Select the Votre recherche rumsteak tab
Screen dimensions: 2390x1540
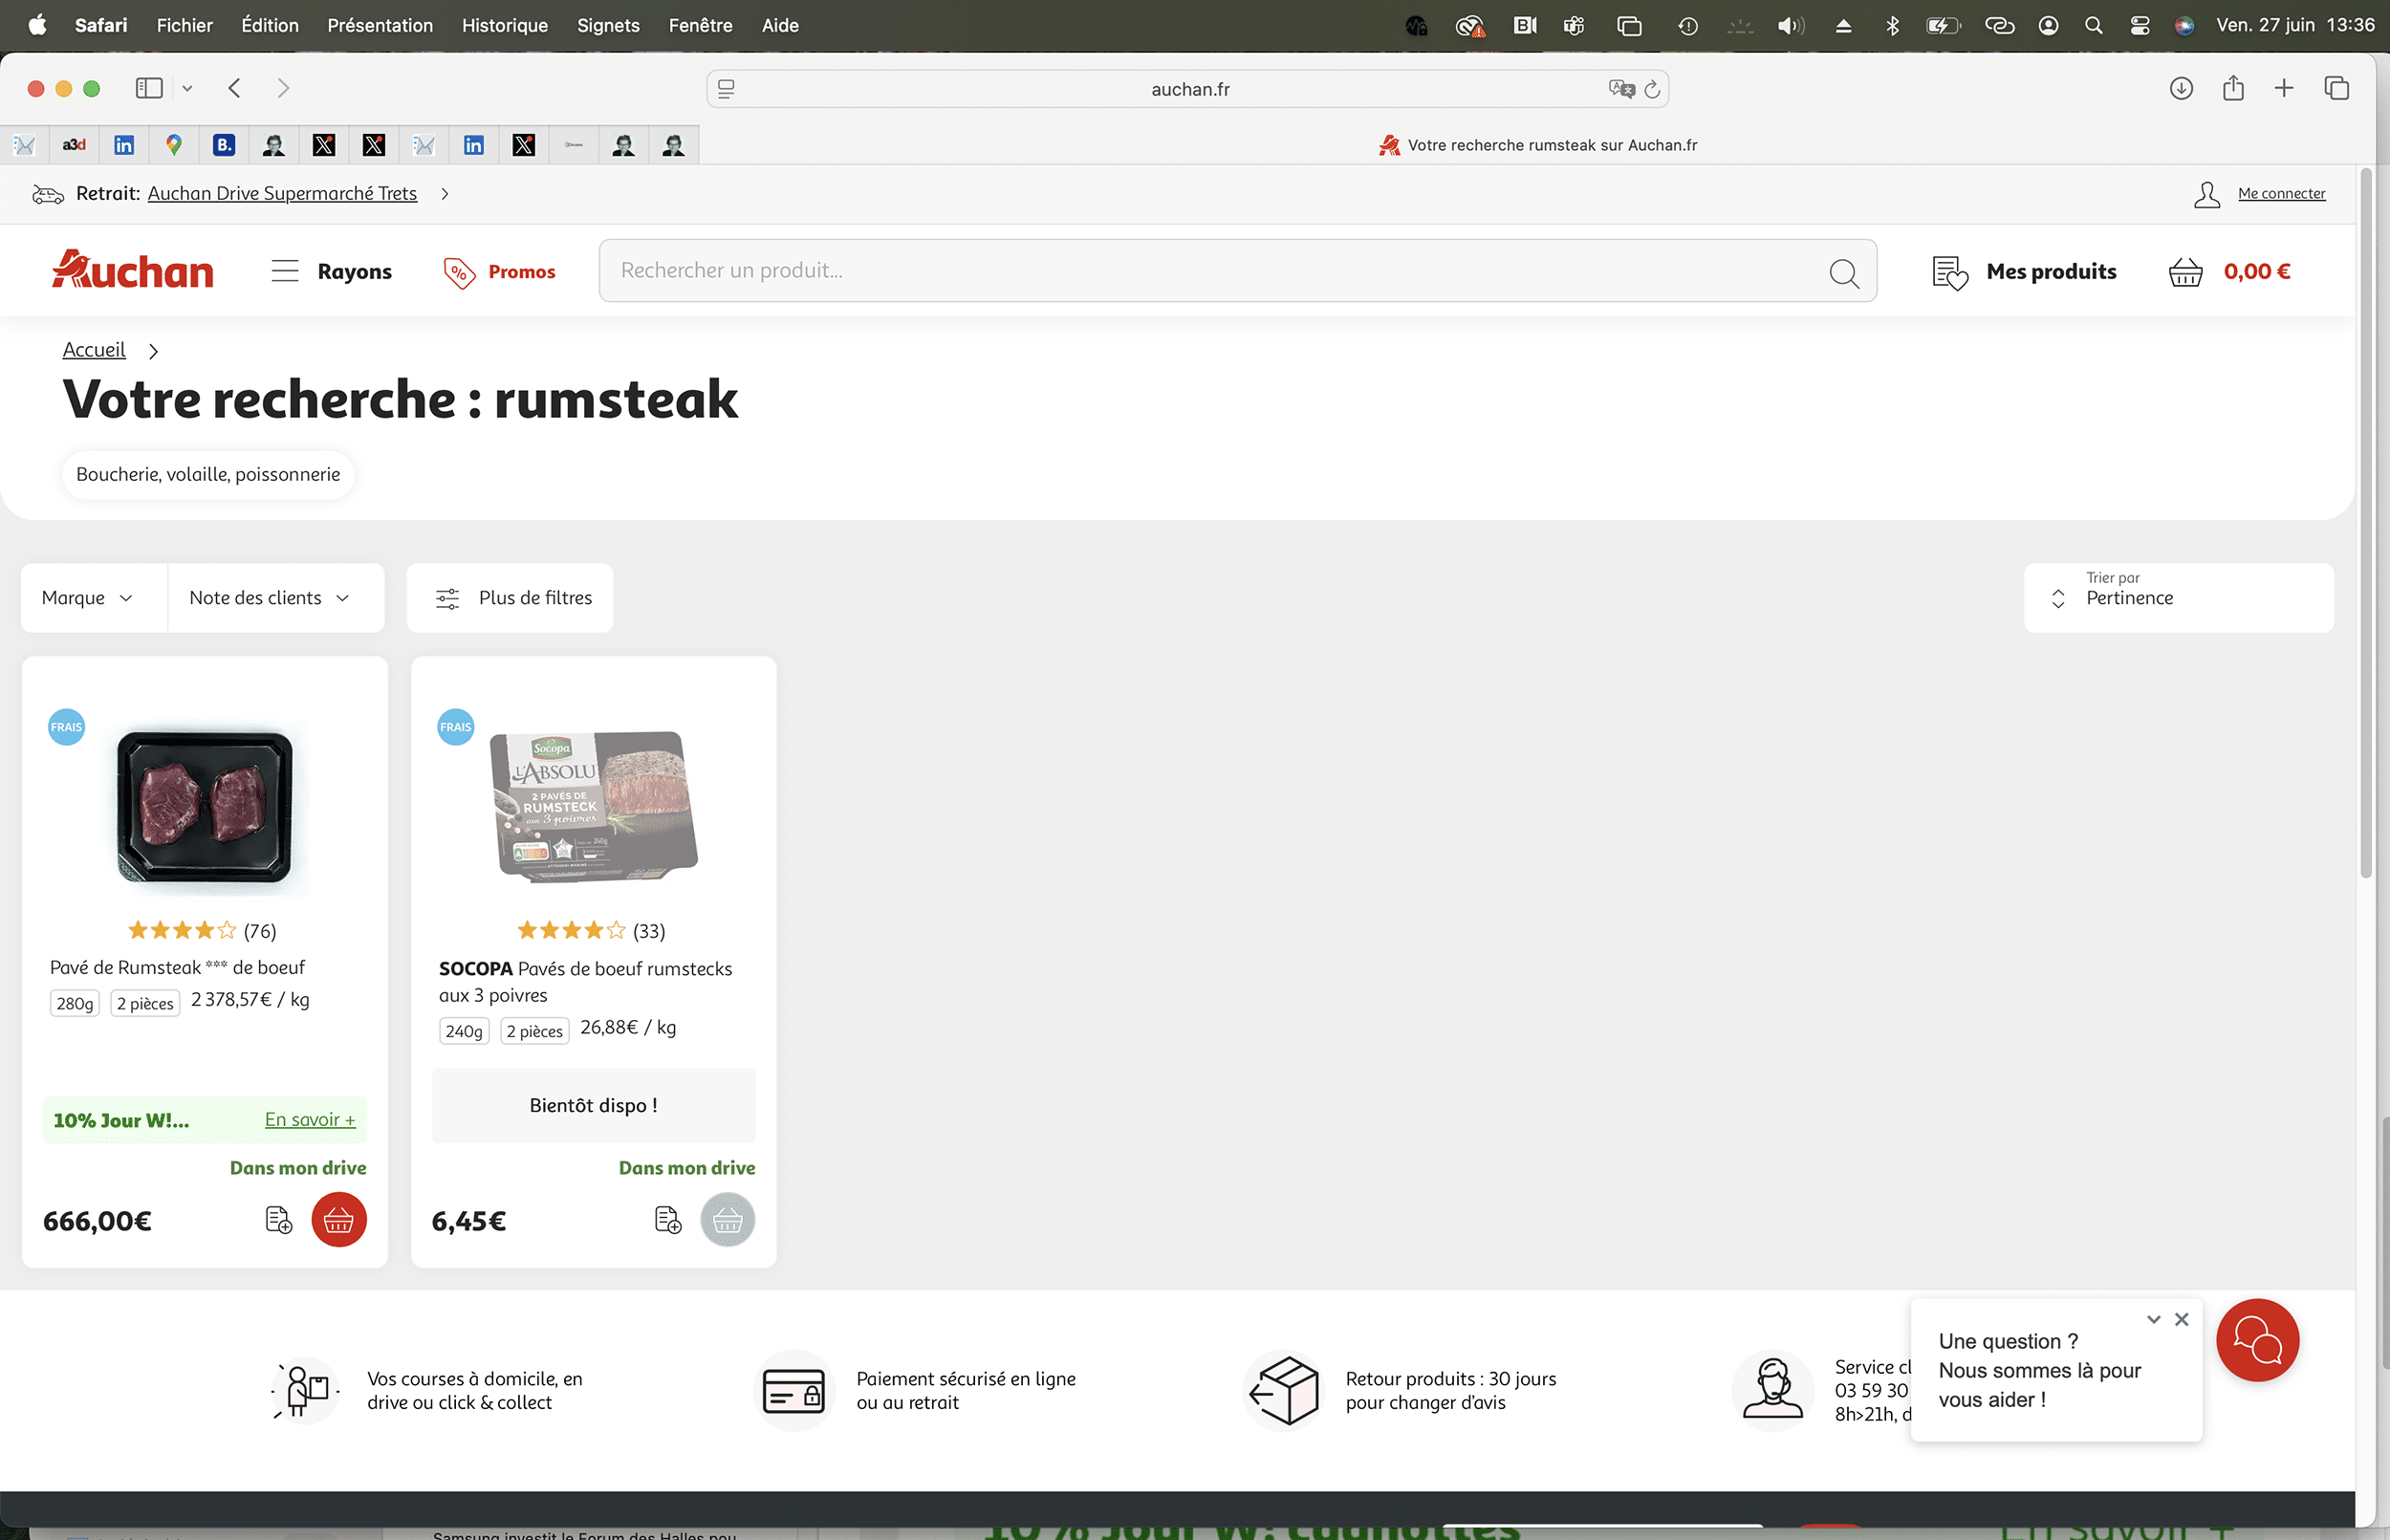point(1537,145)
